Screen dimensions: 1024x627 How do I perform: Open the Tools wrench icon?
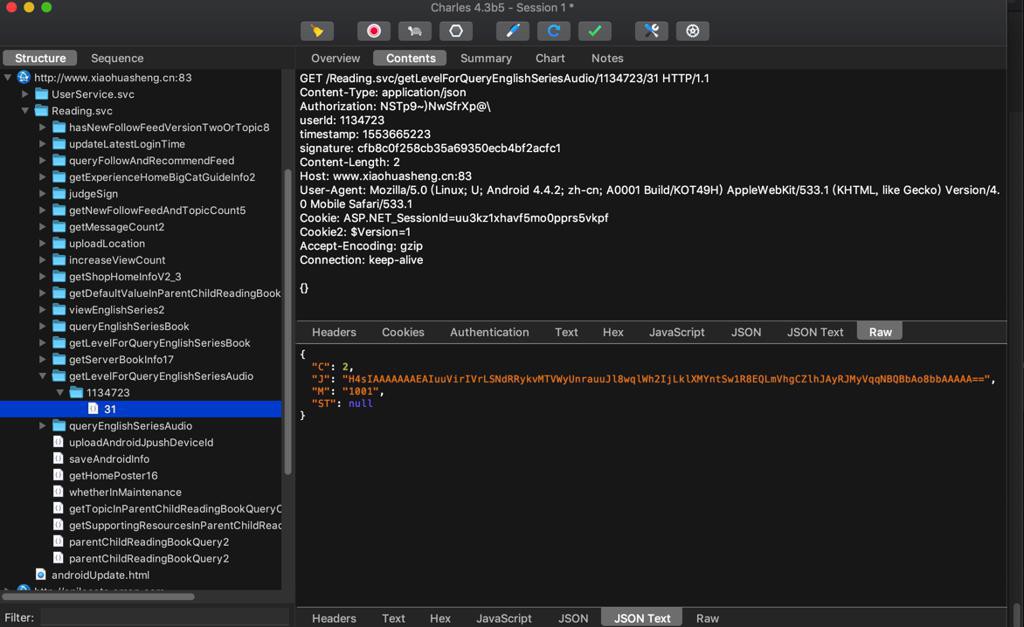(651, 31)
